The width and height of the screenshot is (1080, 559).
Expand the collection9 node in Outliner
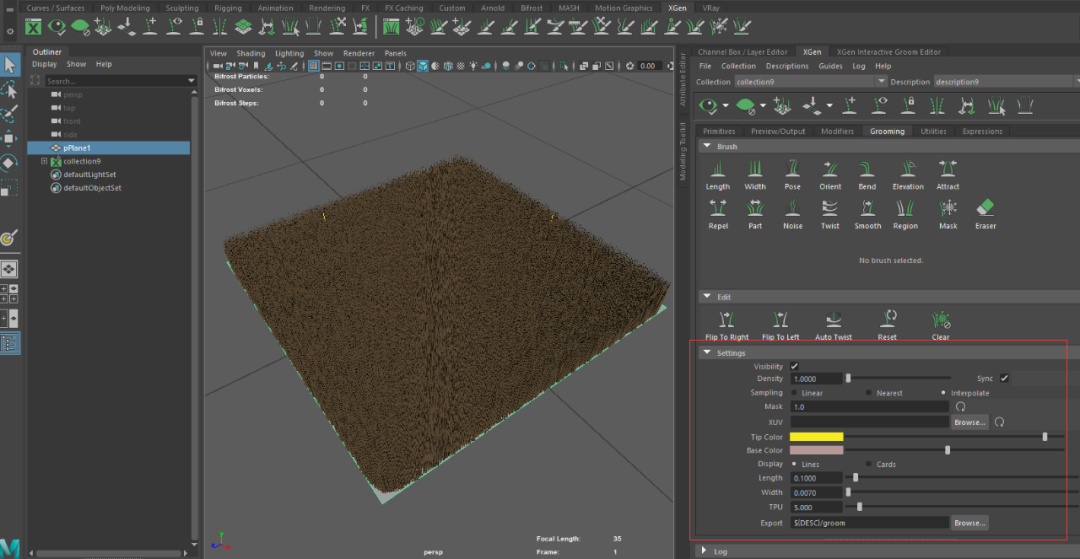pyautogui.click(x=44, y=161)
